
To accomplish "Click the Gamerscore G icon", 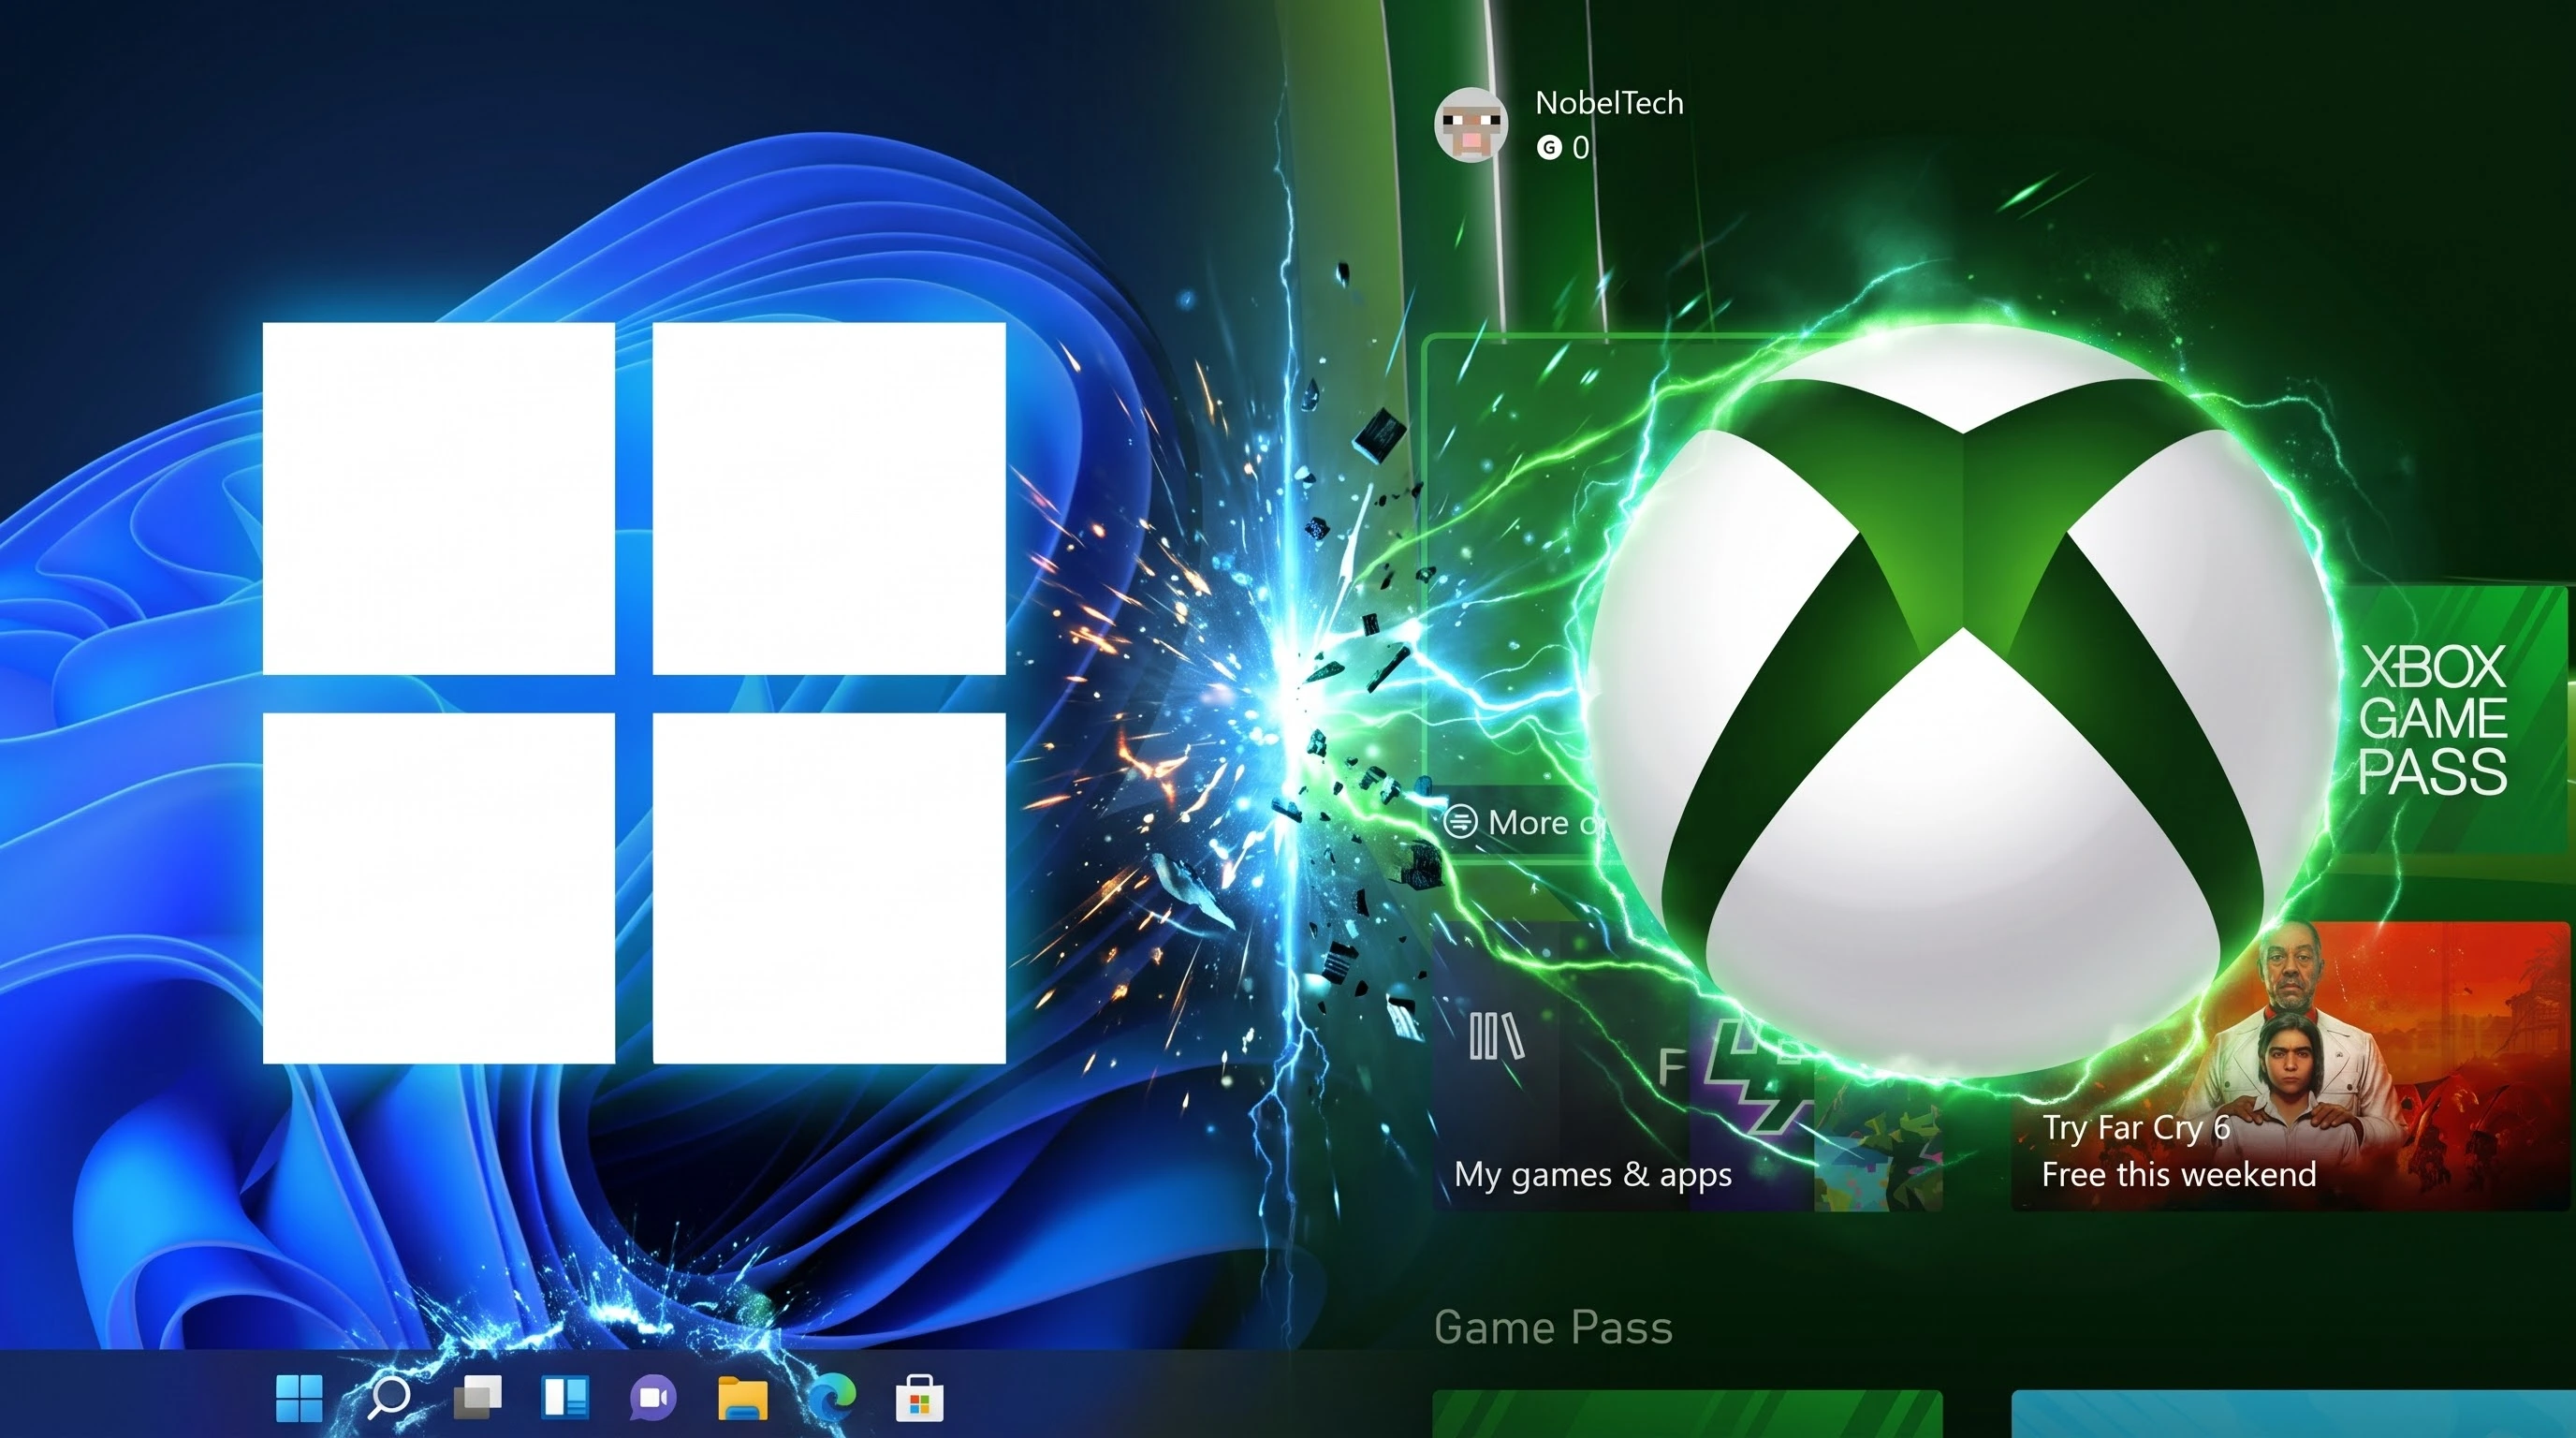I will point(1548,148).
